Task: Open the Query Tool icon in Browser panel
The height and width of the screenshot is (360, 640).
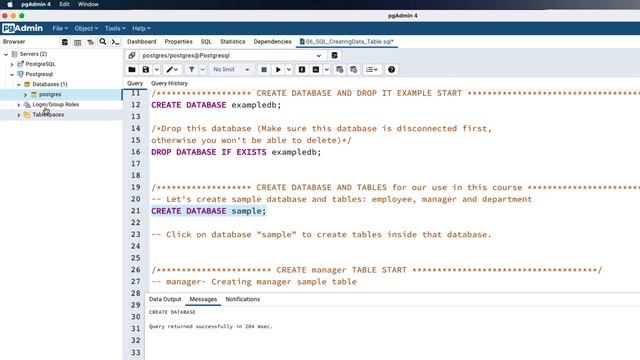Action: (64, 42)
